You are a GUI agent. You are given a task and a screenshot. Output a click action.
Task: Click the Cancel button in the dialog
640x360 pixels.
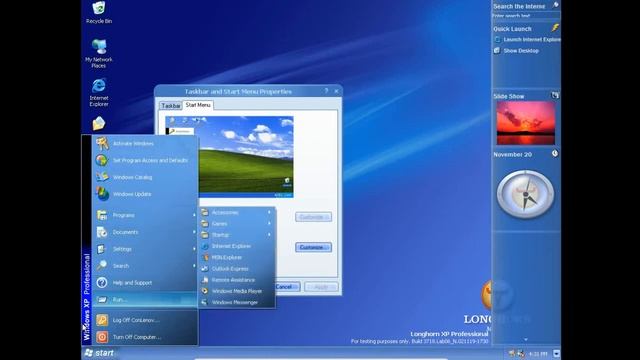point(285,287)
